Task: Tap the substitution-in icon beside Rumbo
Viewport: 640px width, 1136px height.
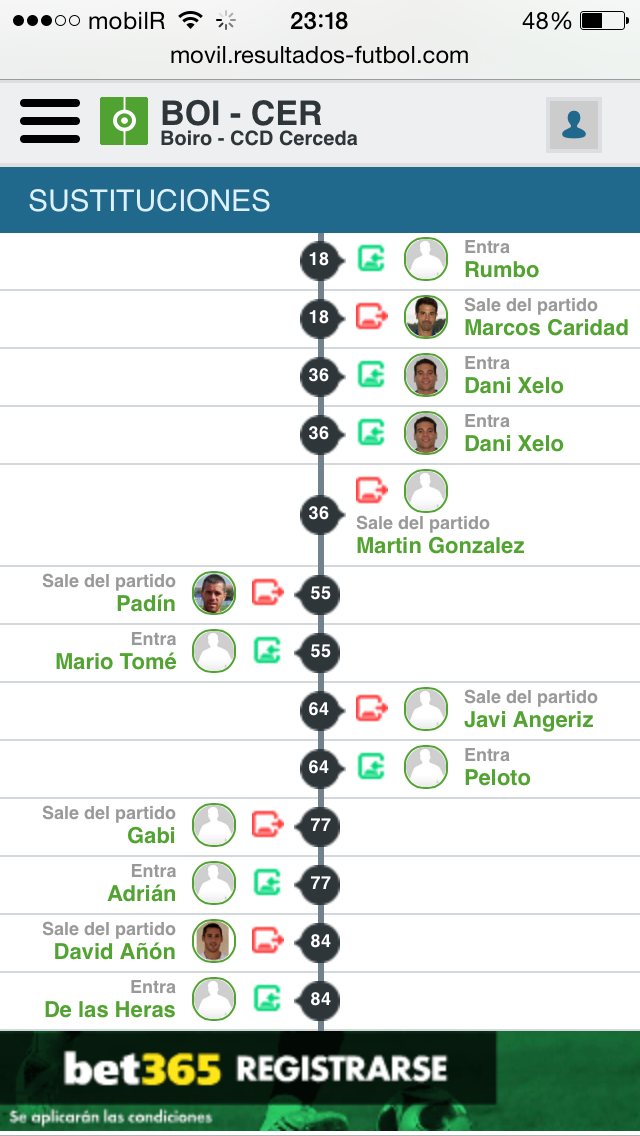Action: 371,259
